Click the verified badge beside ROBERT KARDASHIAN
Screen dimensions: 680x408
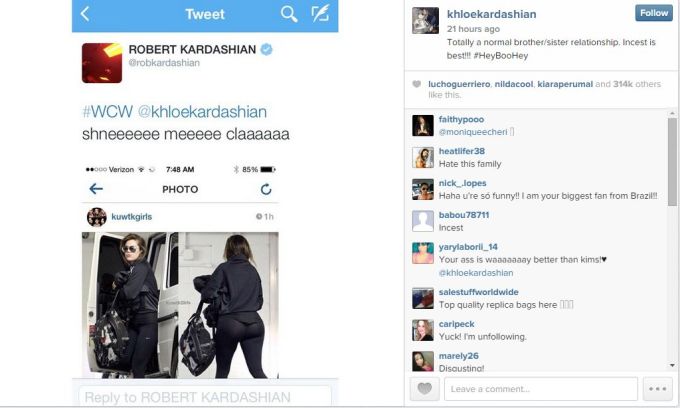tap(266, 49)
